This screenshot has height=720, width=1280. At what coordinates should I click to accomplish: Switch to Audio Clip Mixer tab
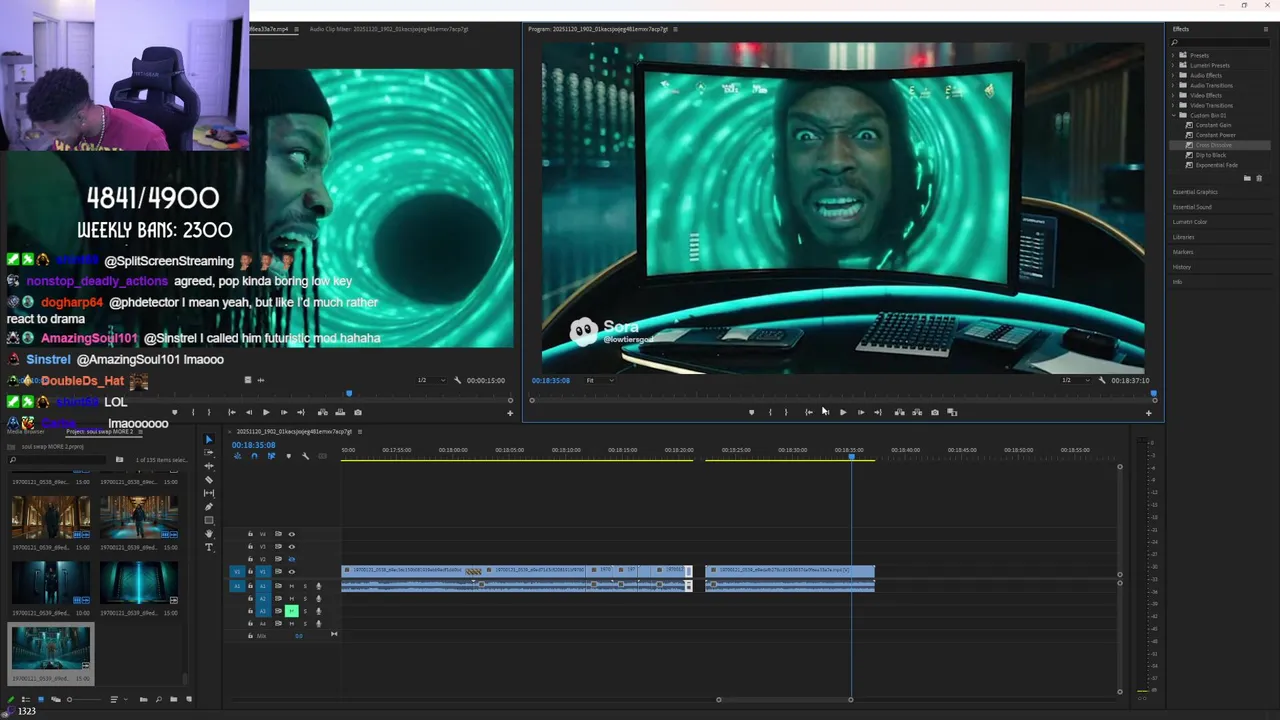[x=389, y=29]
